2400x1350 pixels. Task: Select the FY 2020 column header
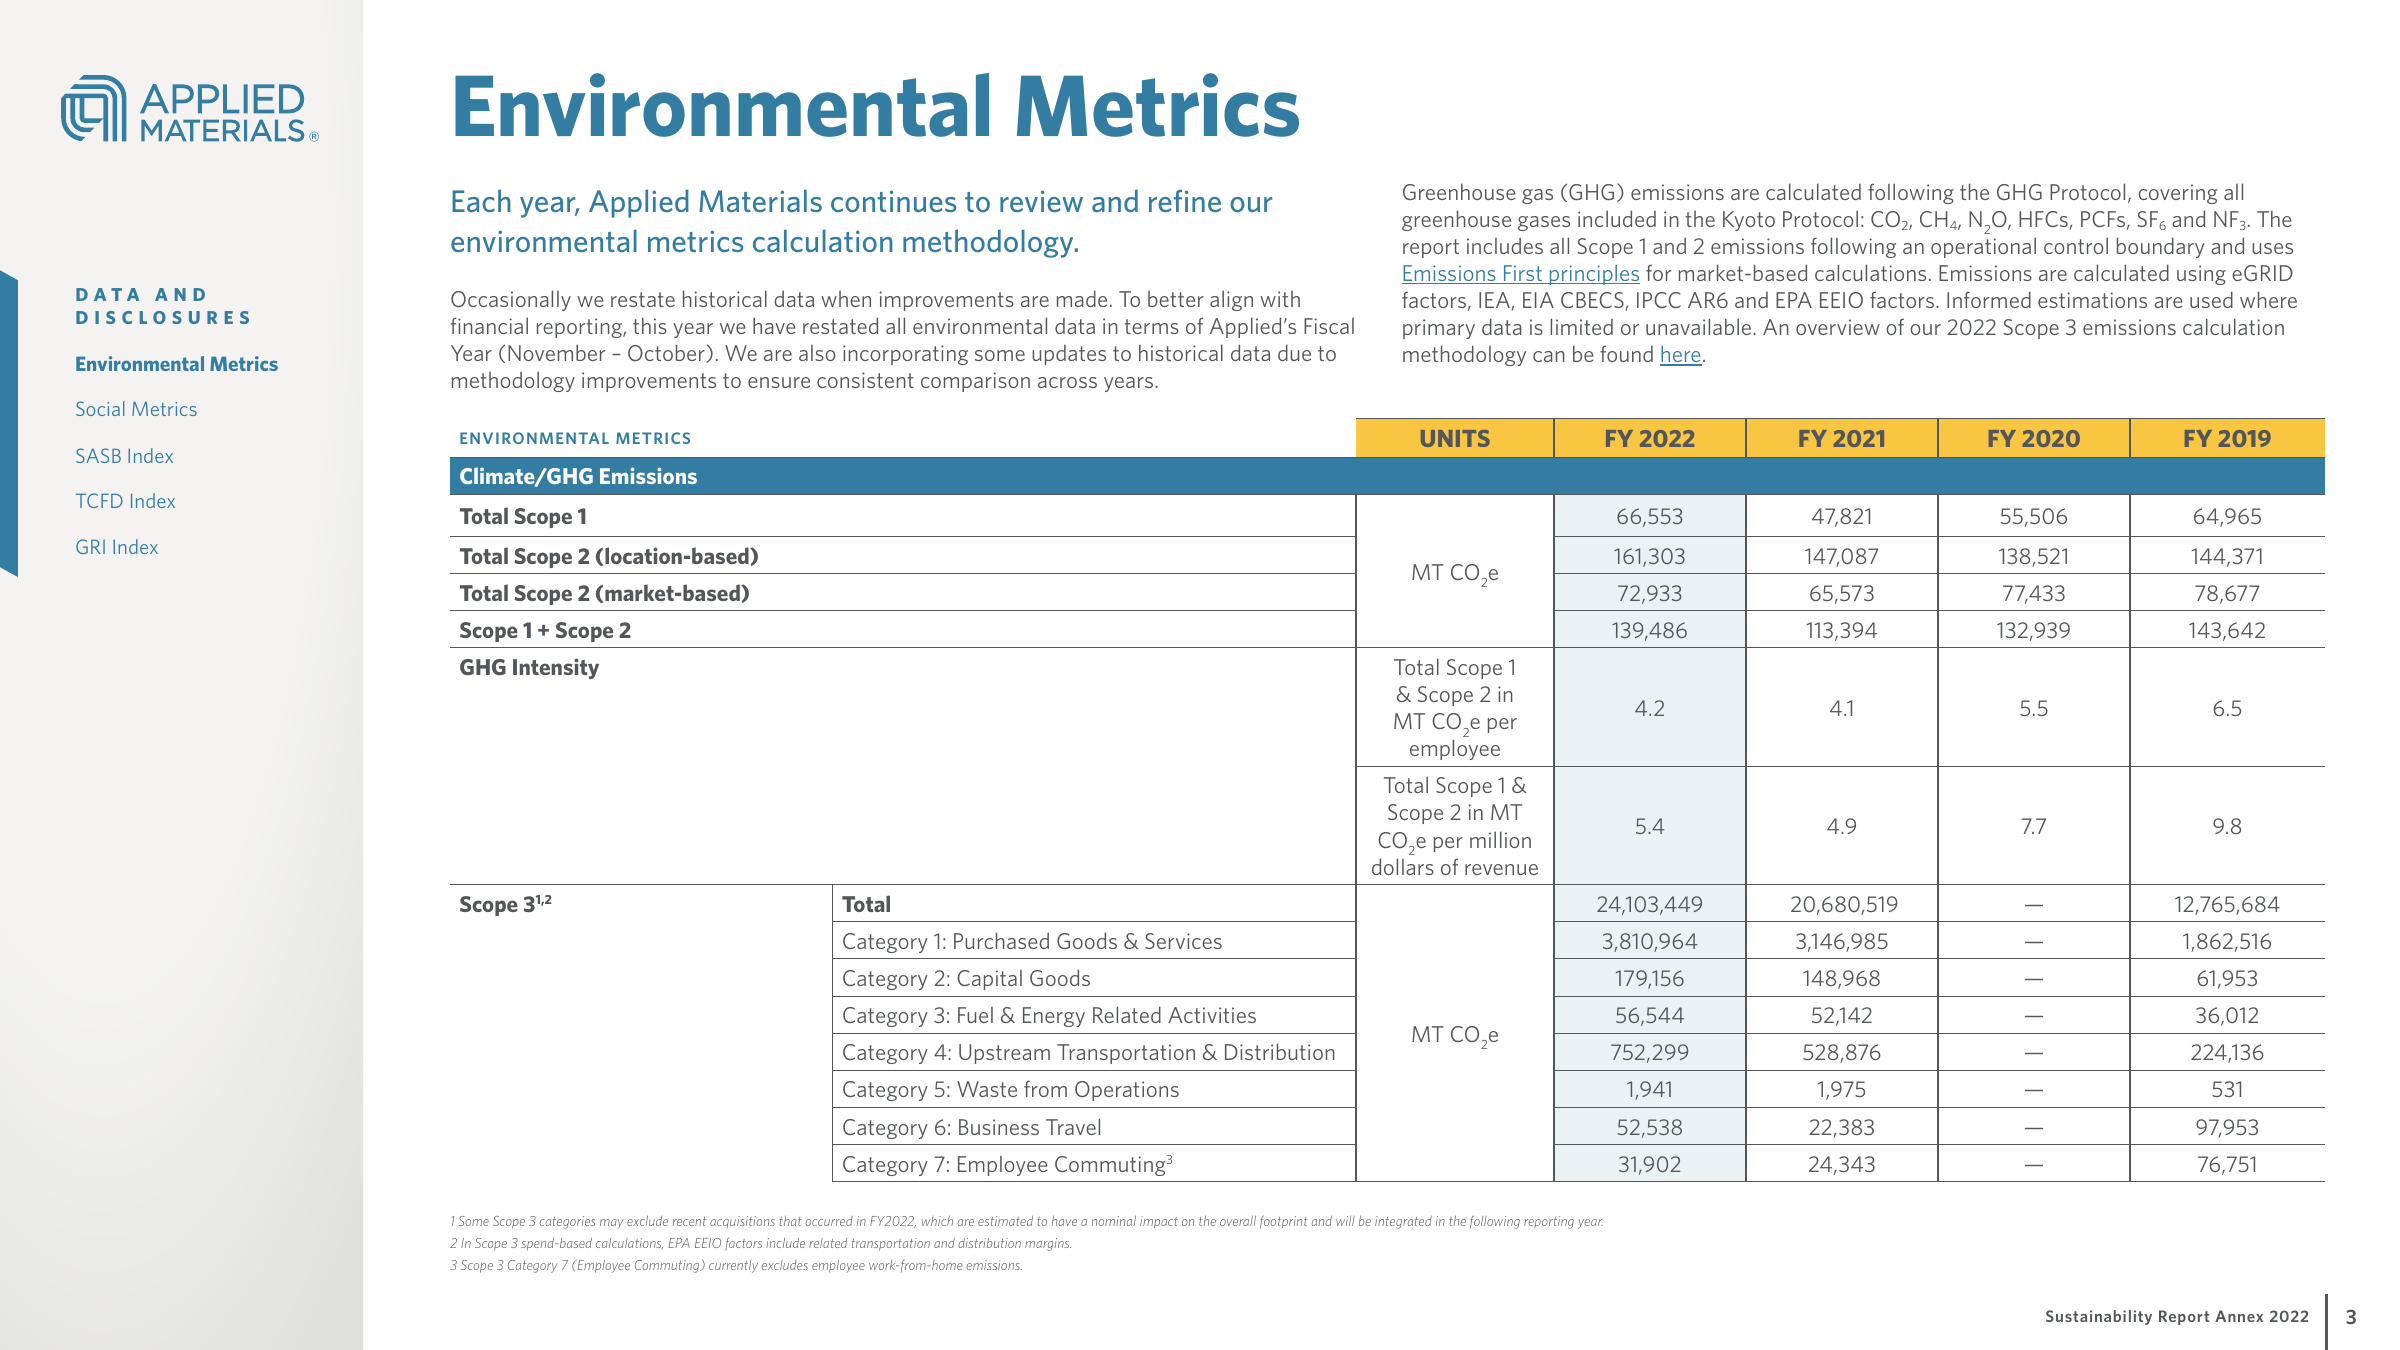click(x=2033, y=438)
